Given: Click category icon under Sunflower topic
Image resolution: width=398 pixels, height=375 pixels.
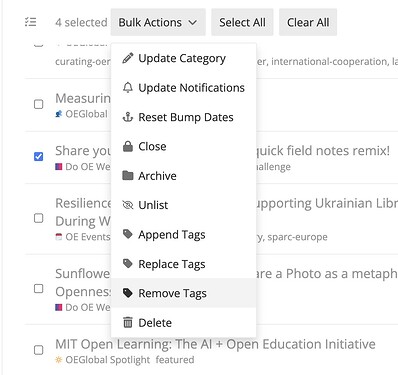Looking at the screenshot, I should [59, 307].
